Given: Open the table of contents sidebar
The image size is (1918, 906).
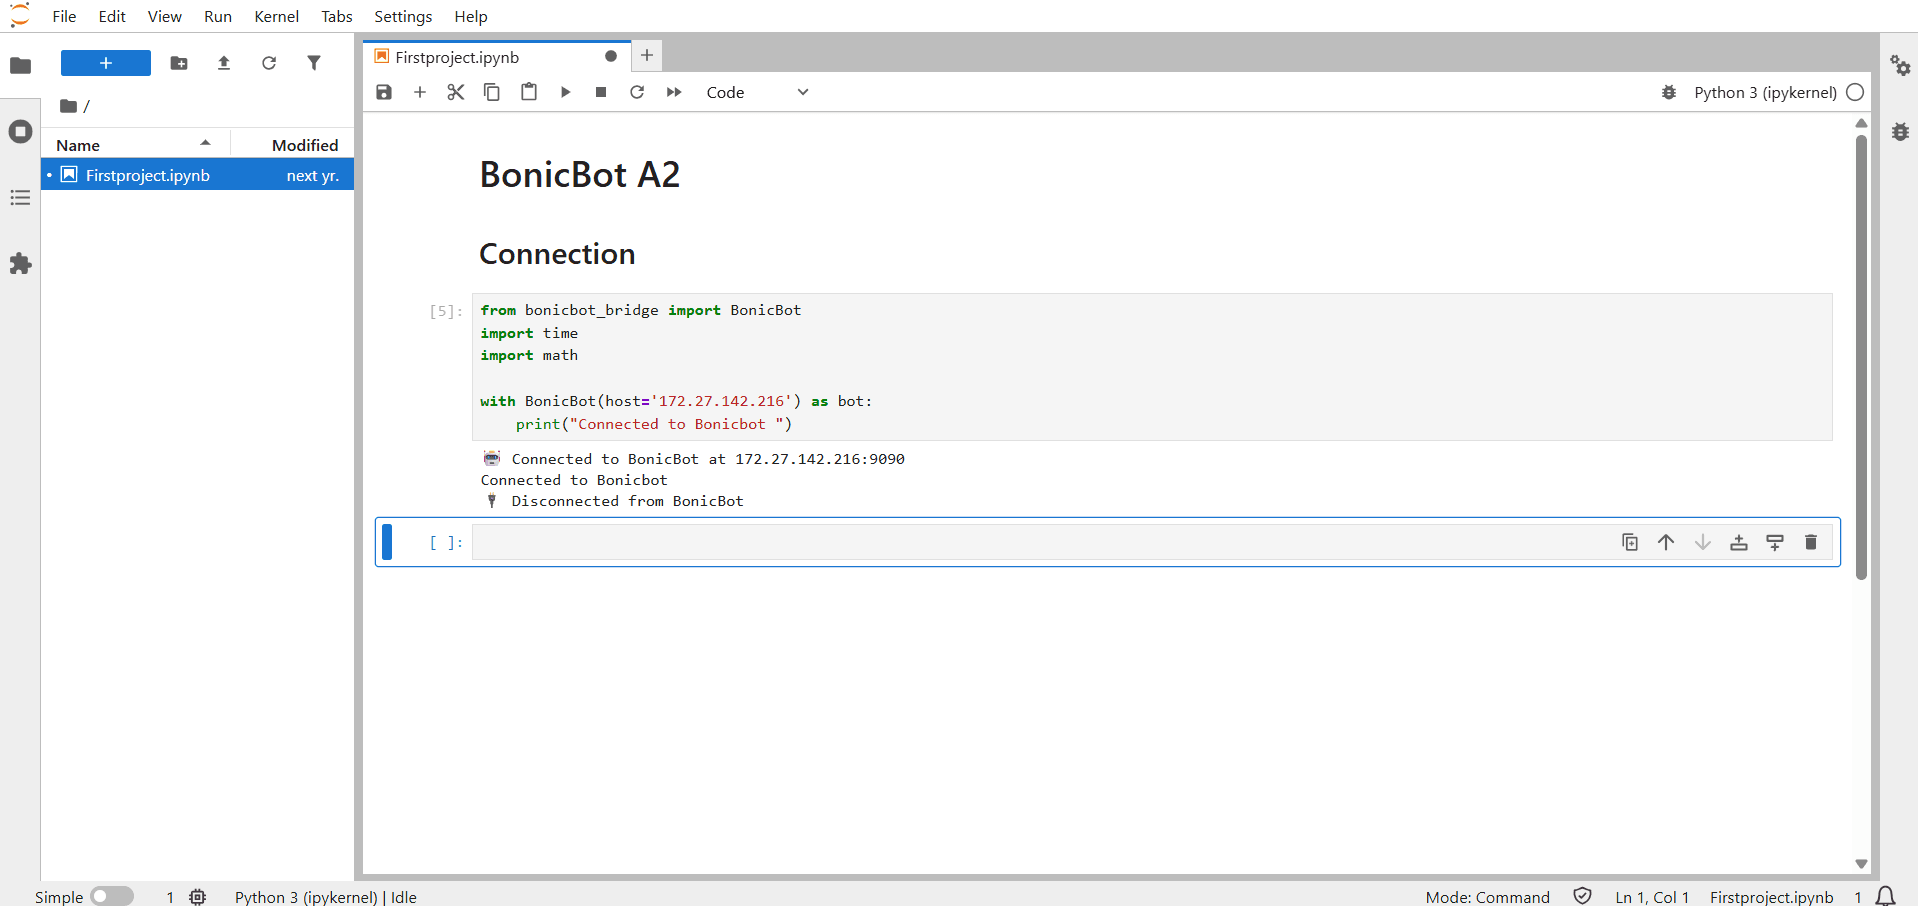Looking at the screenshot, I should coord(20,198).
